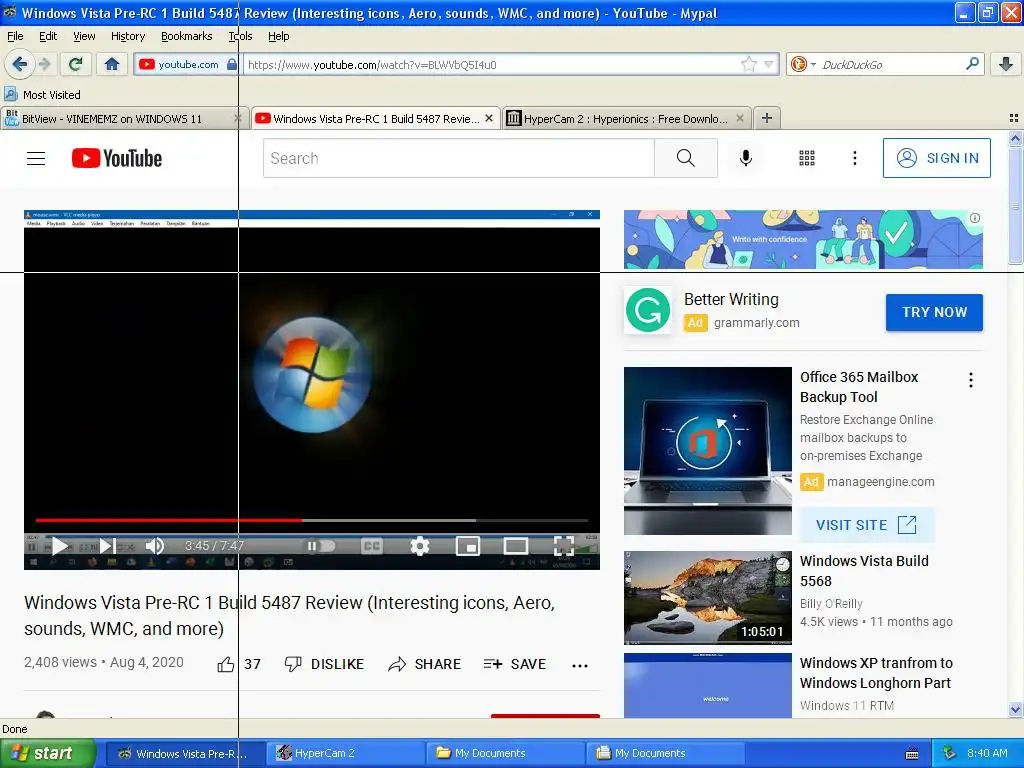Click the Grammarly logo icon

pos(648,310)
